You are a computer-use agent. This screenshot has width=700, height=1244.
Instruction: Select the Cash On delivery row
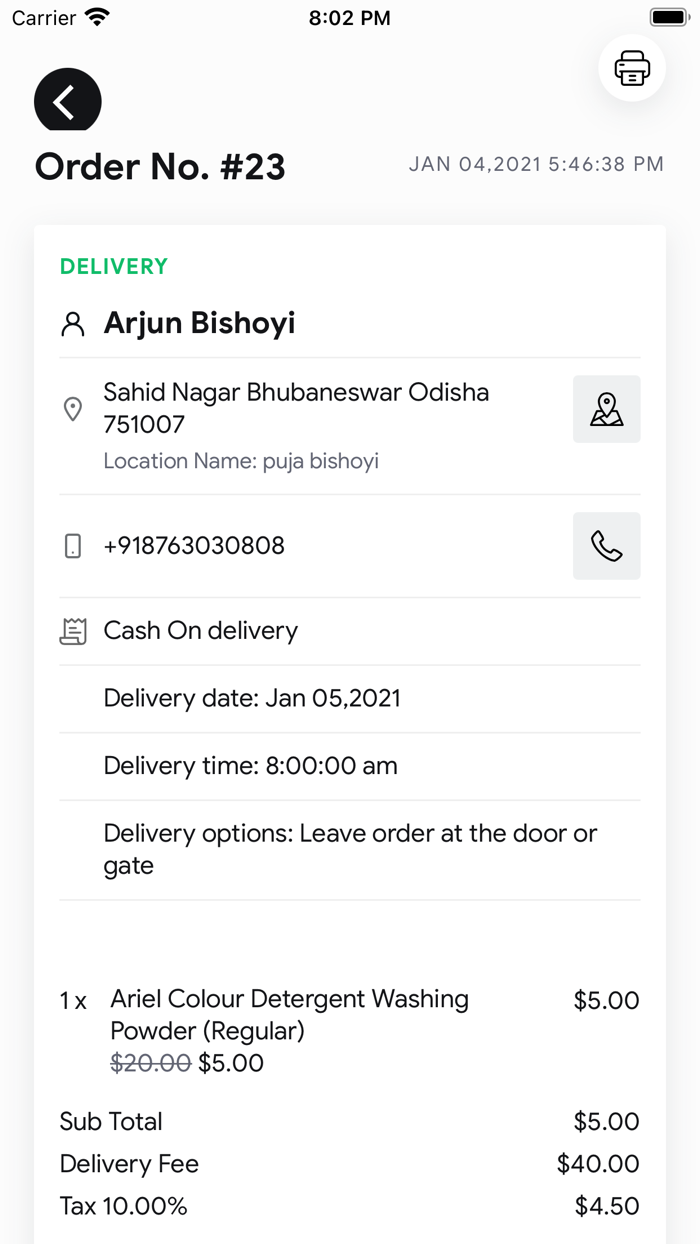pyautogui.click(x=201, y=631)
